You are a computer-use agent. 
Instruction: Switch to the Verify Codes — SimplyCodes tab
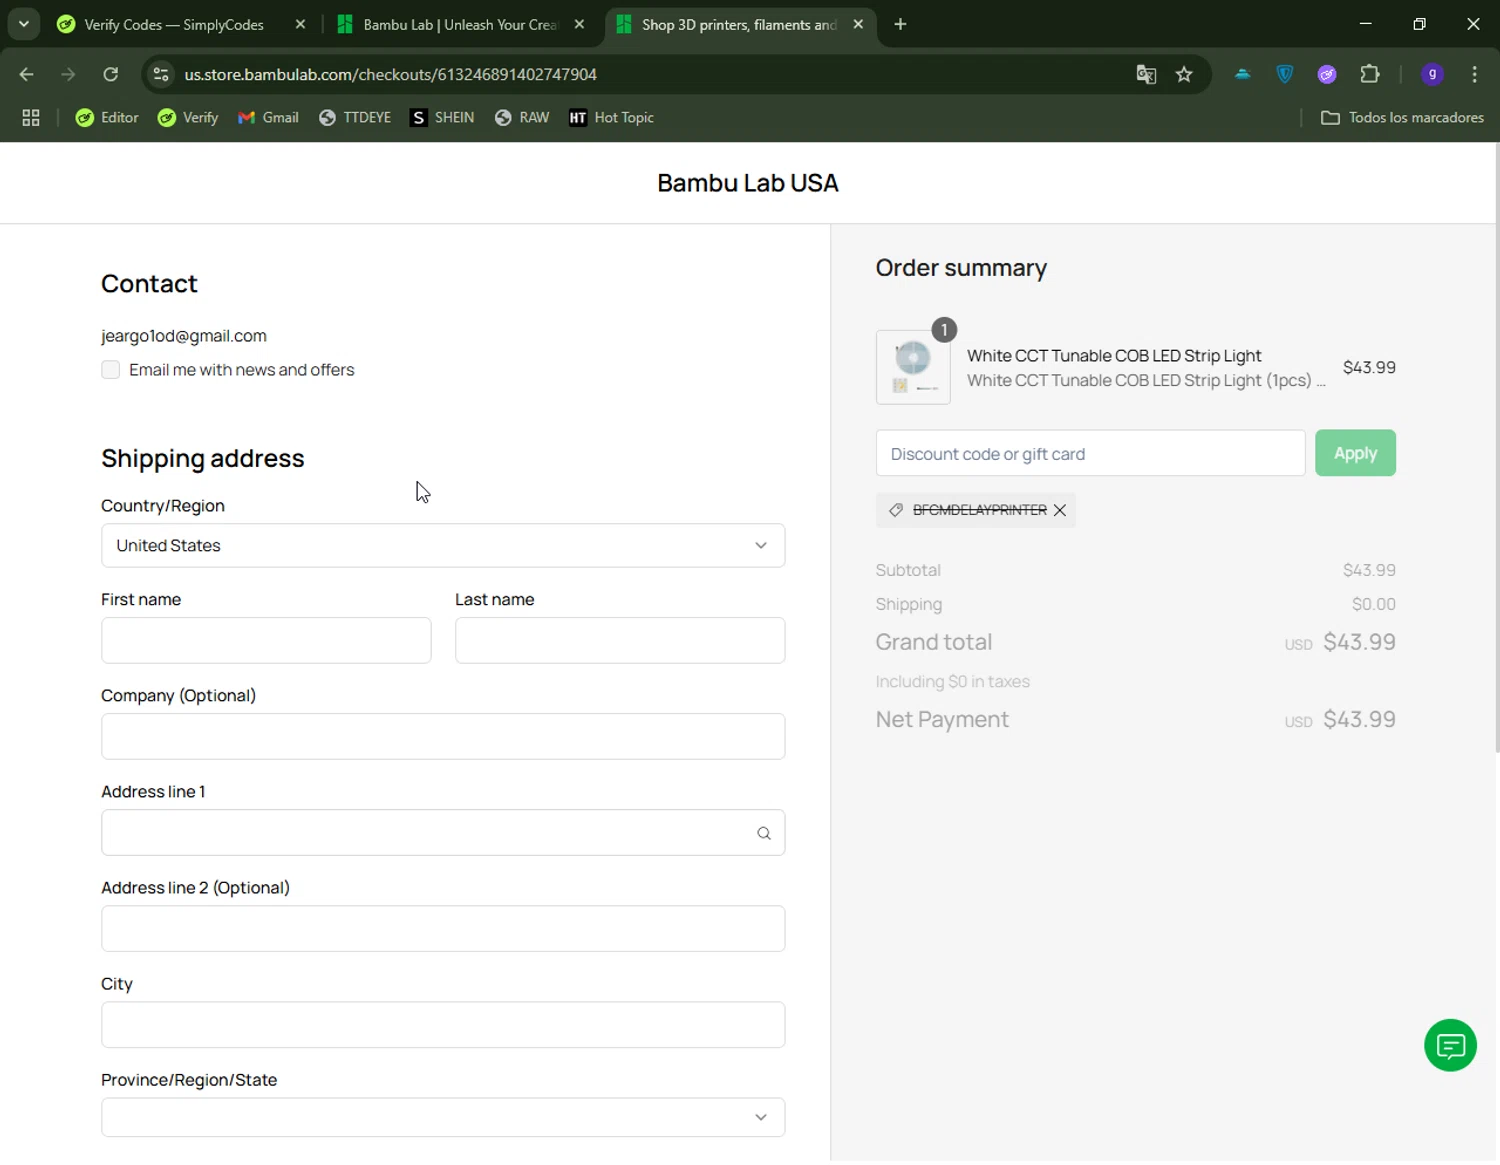pos(173,25)
